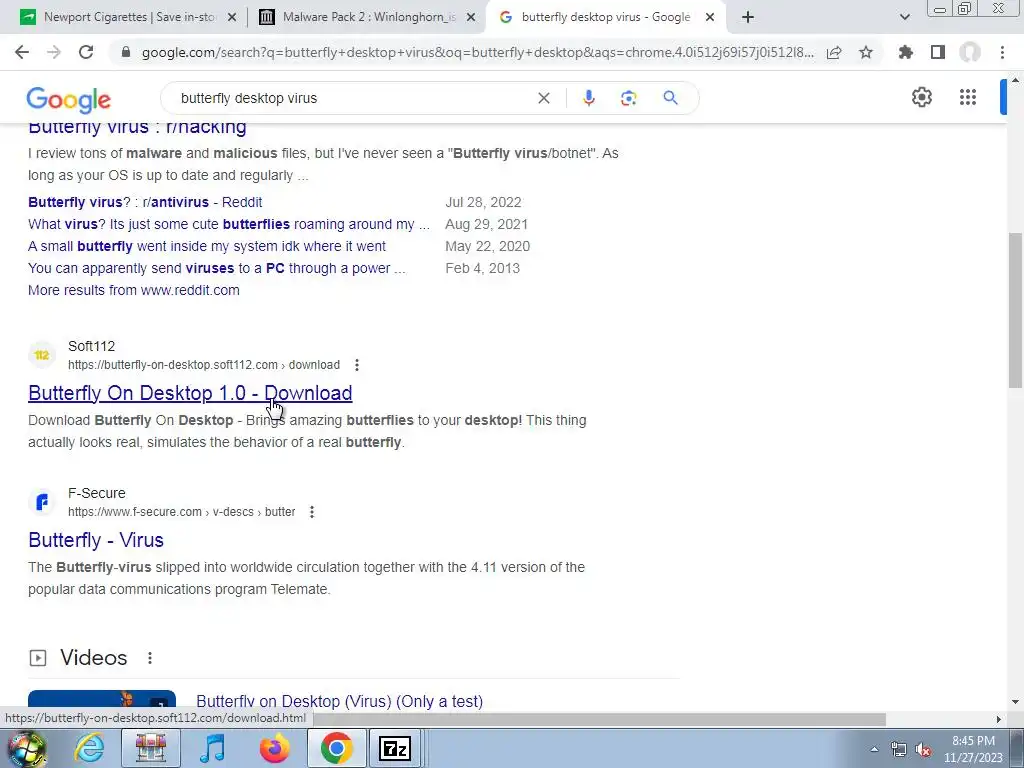Open the tab search dropdown arrow

[x=904, y=17]
